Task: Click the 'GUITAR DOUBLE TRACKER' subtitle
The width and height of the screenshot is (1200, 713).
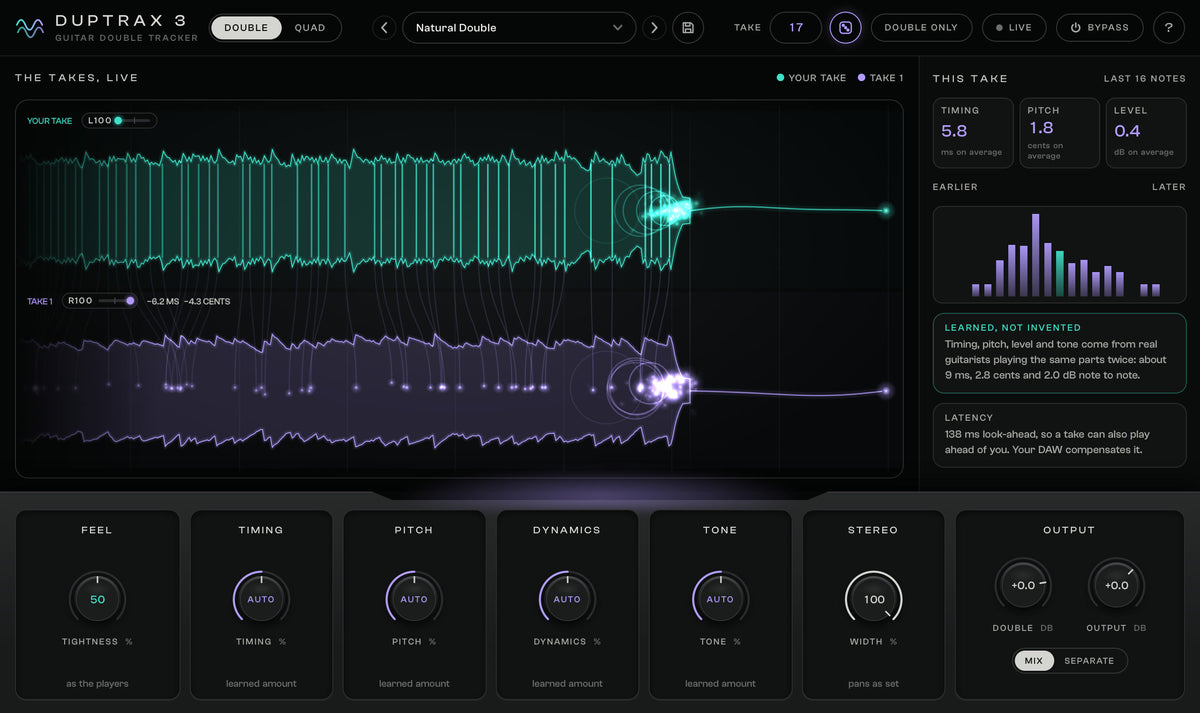Action: pyautogui.click(x=126, y=38)
